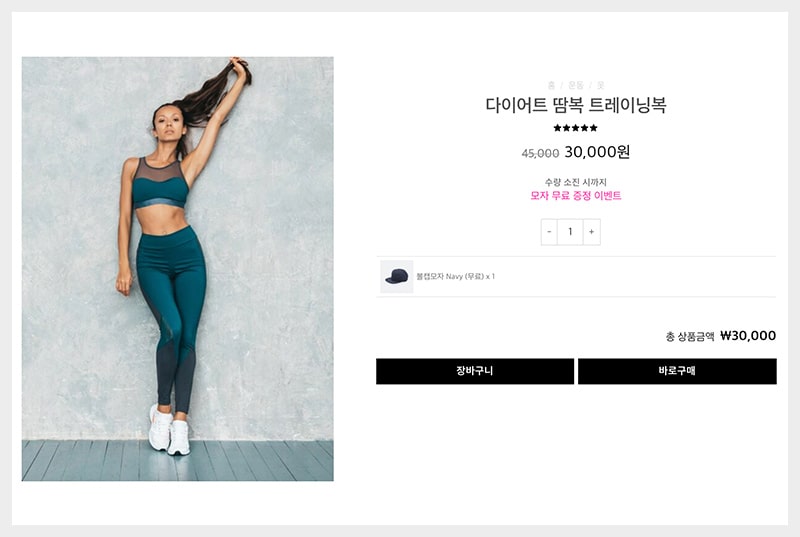
Task: Click the five-star rating icons
Action: point(576,128)
